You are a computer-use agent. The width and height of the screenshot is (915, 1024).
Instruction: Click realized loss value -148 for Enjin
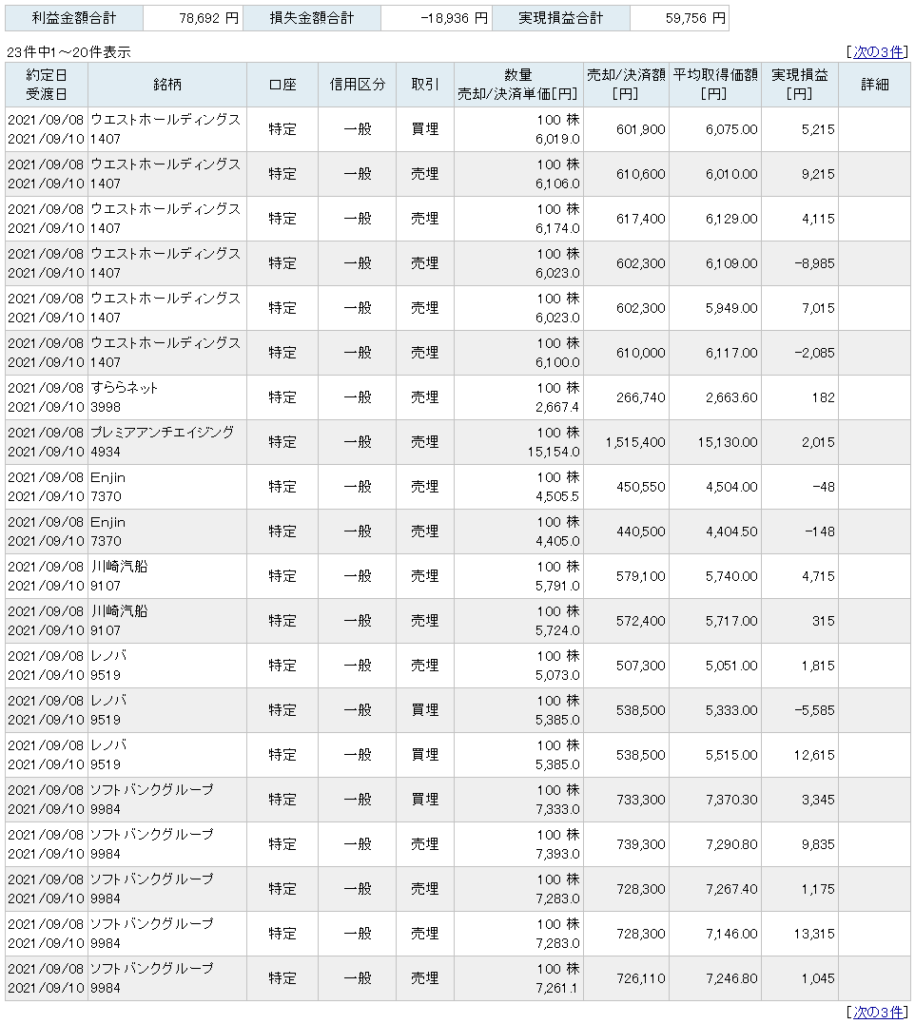(819, 532)
